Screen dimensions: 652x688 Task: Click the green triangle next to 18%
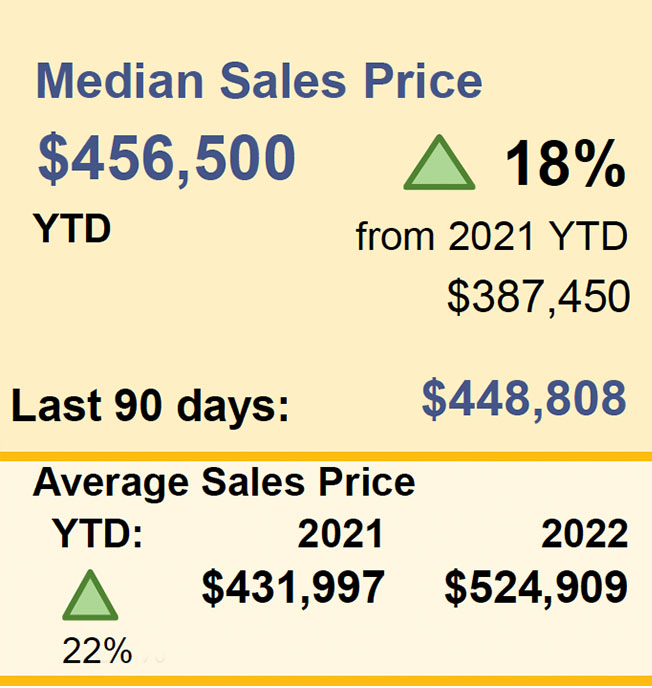(439, 163)
